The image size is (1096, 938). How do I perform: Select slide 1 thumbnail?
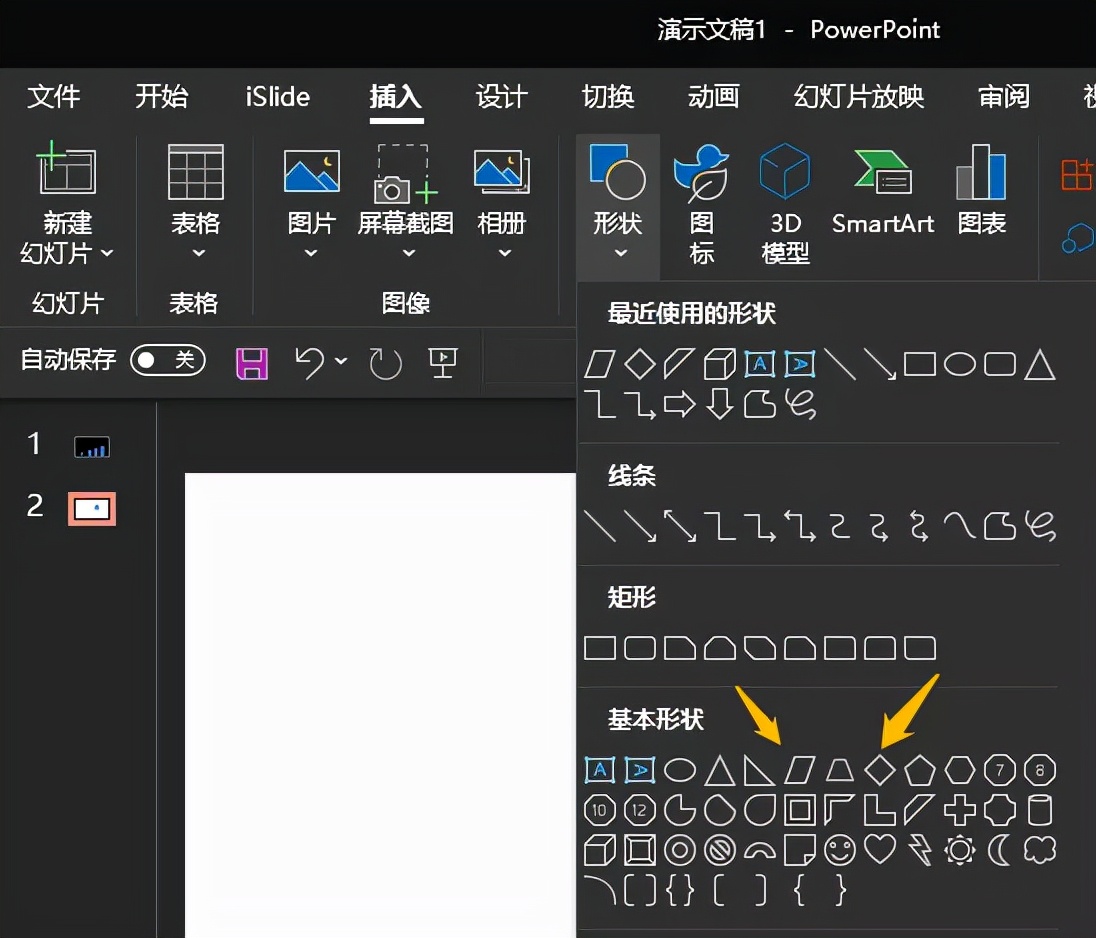tap(92, 447)
